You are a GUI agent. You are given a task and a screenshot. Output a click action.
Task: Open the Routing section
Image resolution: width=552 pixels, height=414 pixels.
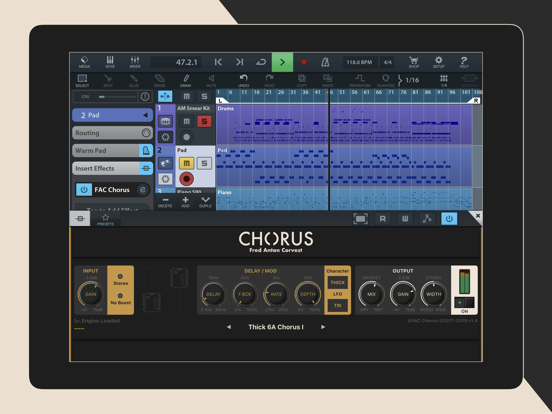click(112, 133)
